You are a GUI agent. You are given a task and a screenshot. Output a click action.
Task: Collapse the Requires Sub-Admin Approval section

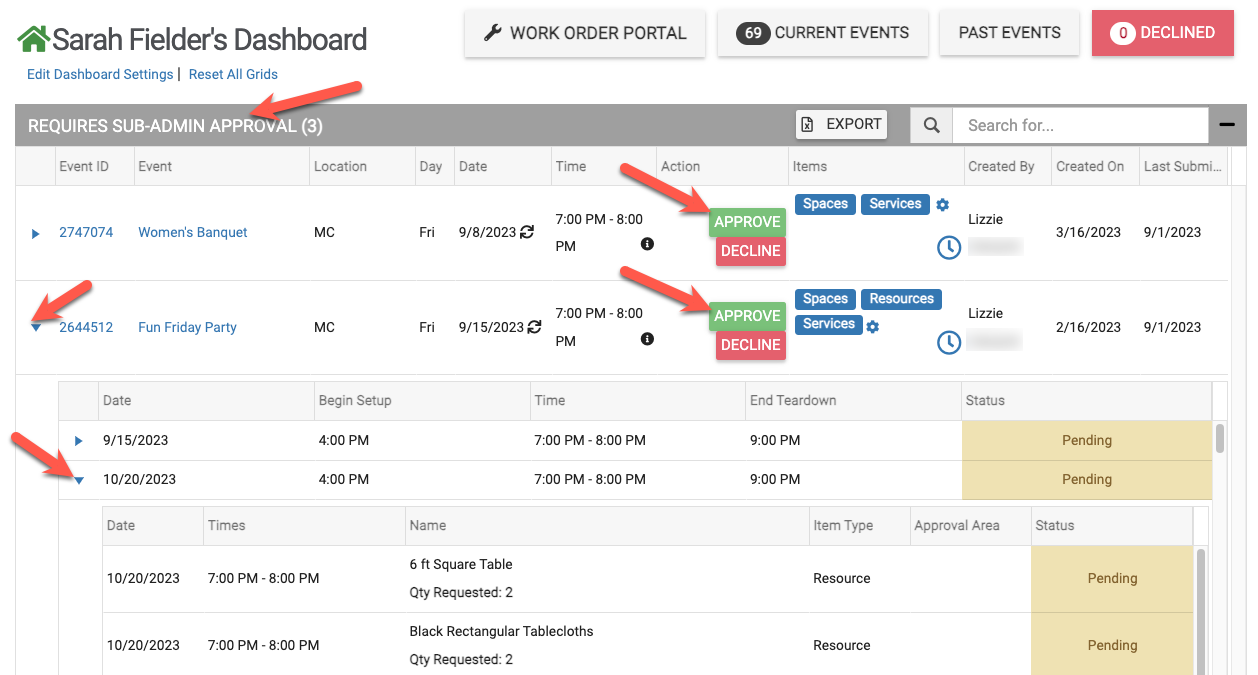(x=1227, y=126)
